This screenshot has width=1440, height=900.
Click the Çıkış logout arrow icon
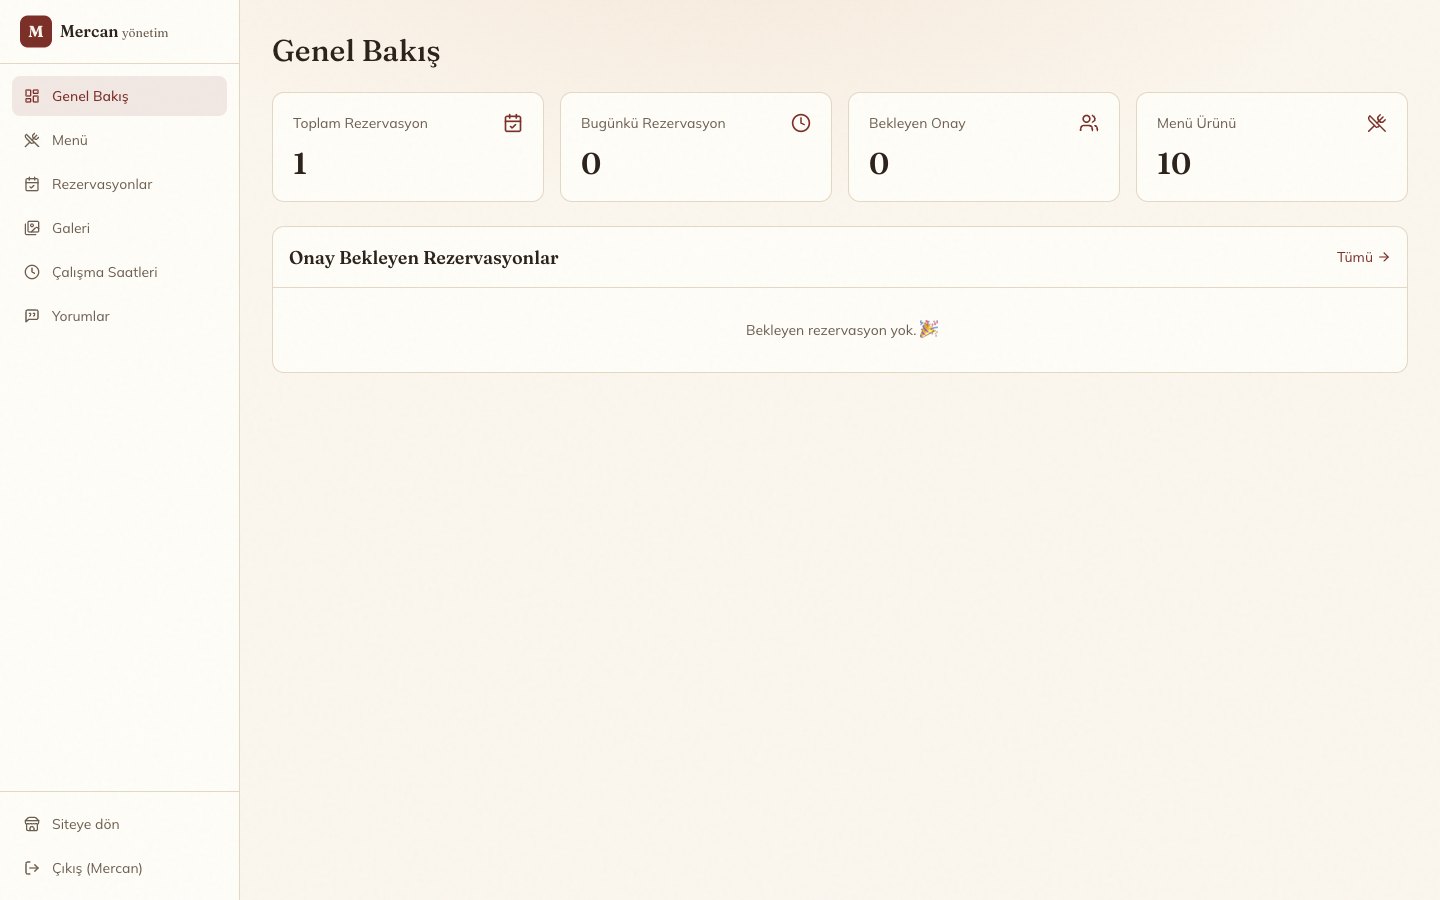(x=32, y=868)
